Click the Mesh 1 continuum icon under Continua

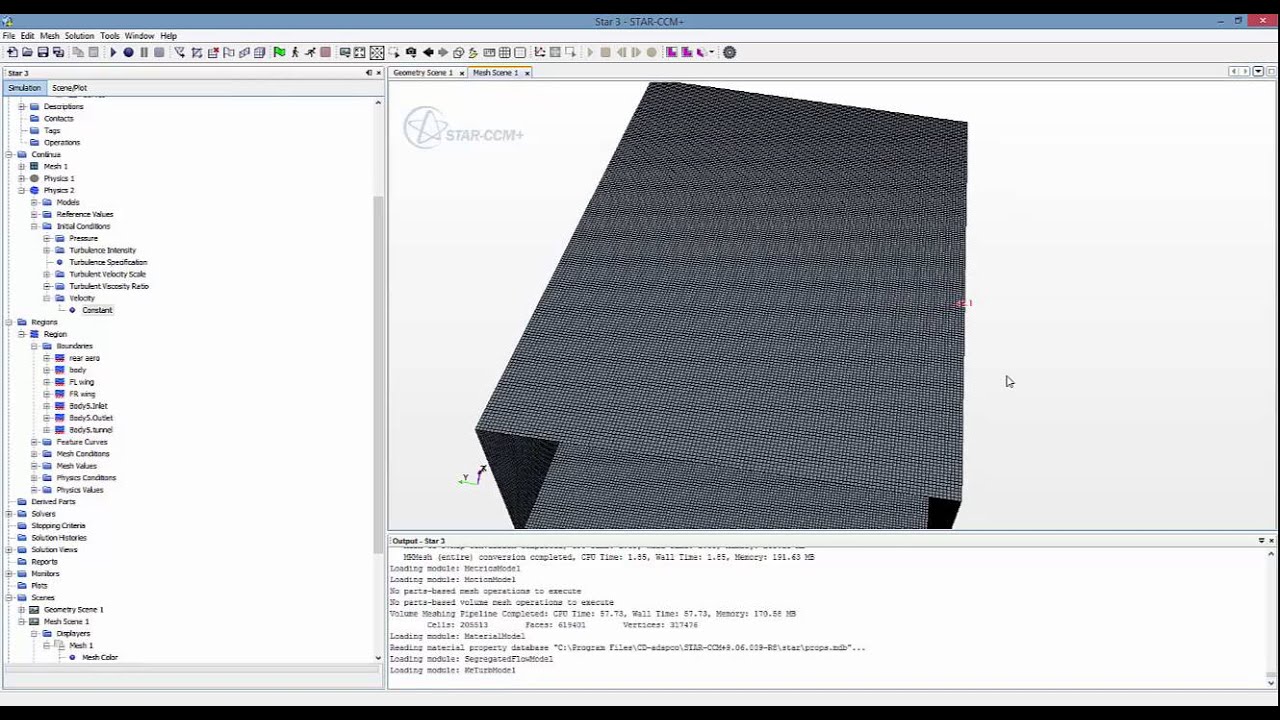pyautogui.click(x=34, y=166)
